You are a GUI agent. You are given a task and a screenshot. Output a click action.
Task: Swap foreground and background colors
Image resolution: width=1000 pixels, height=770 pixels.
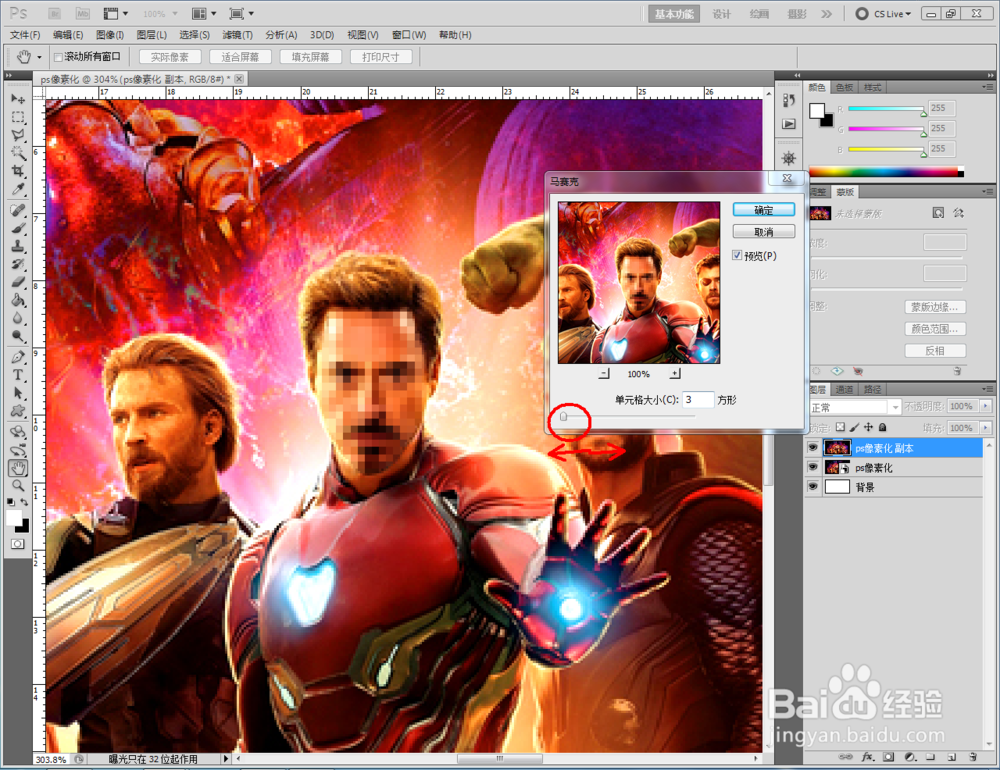click(24, 502)
